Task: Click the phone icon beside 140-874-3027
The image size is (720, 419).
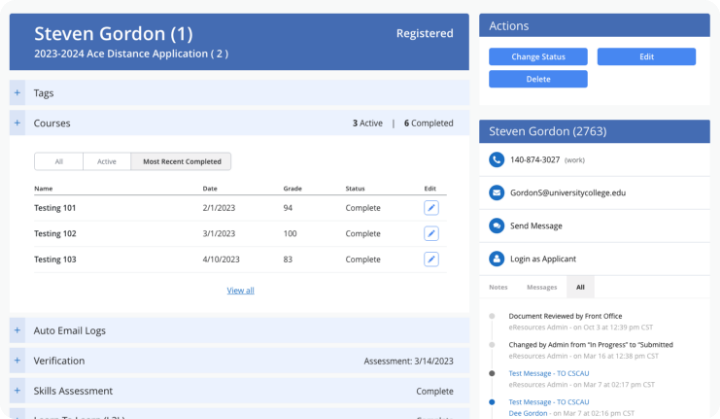Action: click(496, 159)
